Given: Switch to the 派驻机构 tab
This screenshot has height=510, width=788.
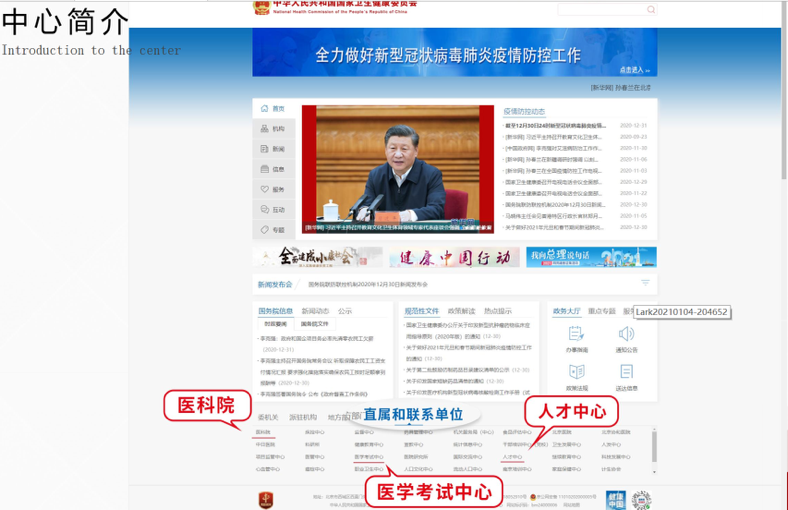Looking at the screenshot, I should (x=303, y=417).
